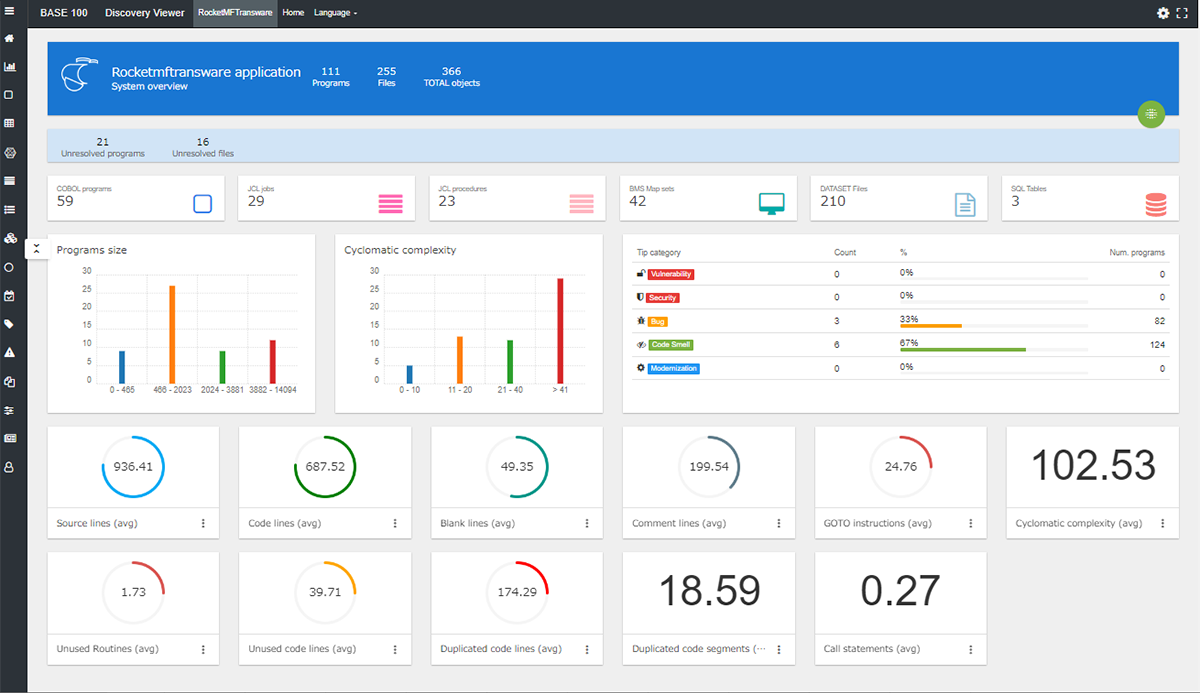Open the DATASET Files card

click(901, 198)
